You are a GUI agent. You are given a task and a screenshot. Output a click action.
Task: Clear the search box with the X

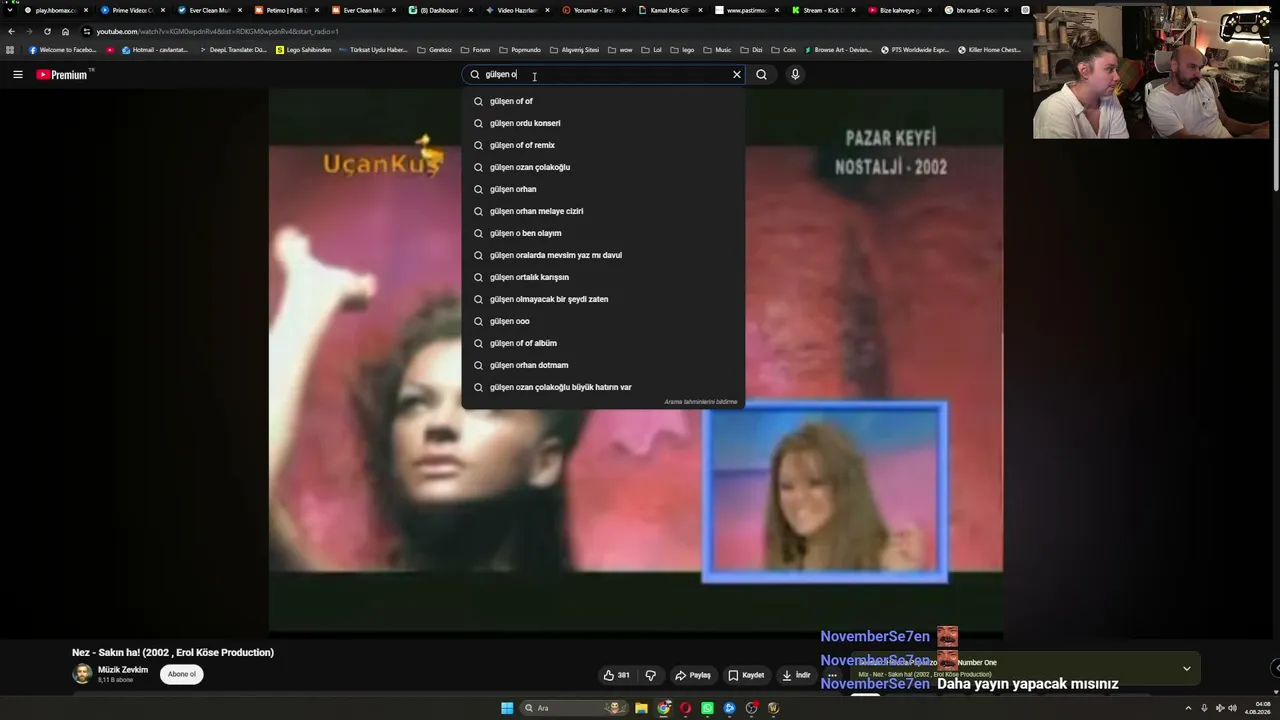(x=737, y=74)
